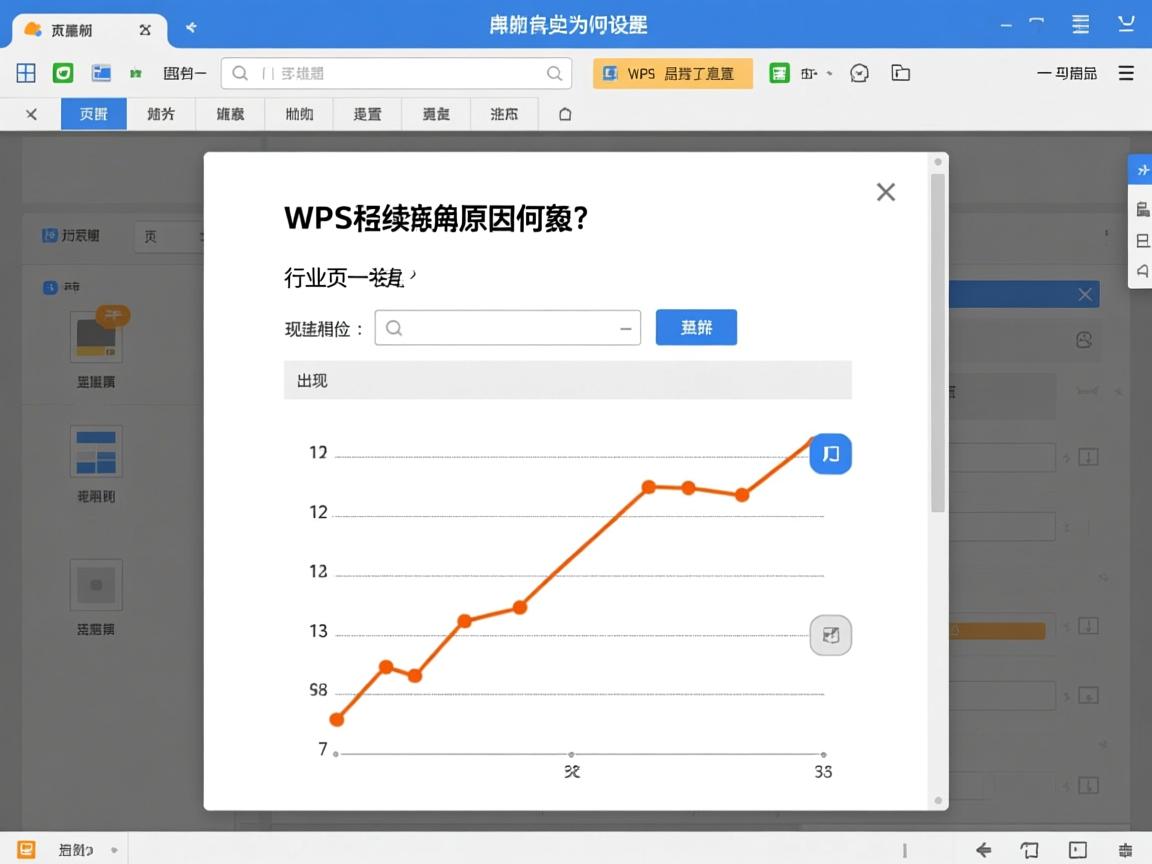This screenshot has width=1152, height=864.
Task: Click the folder icon on the top toolbar
Action: pyautogui.click(x=900, y=73)
